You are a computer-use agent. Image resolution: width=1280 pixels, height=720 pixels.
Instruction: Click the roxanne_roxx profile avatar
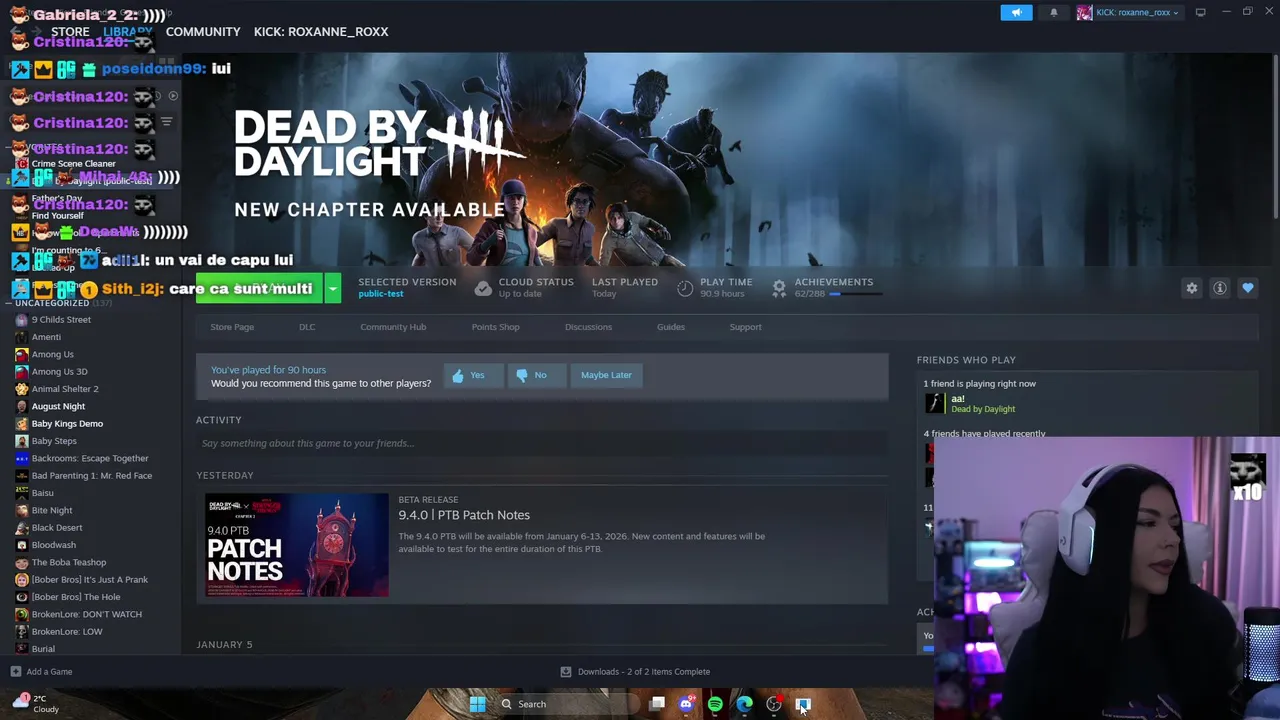tap(1085, 12)
